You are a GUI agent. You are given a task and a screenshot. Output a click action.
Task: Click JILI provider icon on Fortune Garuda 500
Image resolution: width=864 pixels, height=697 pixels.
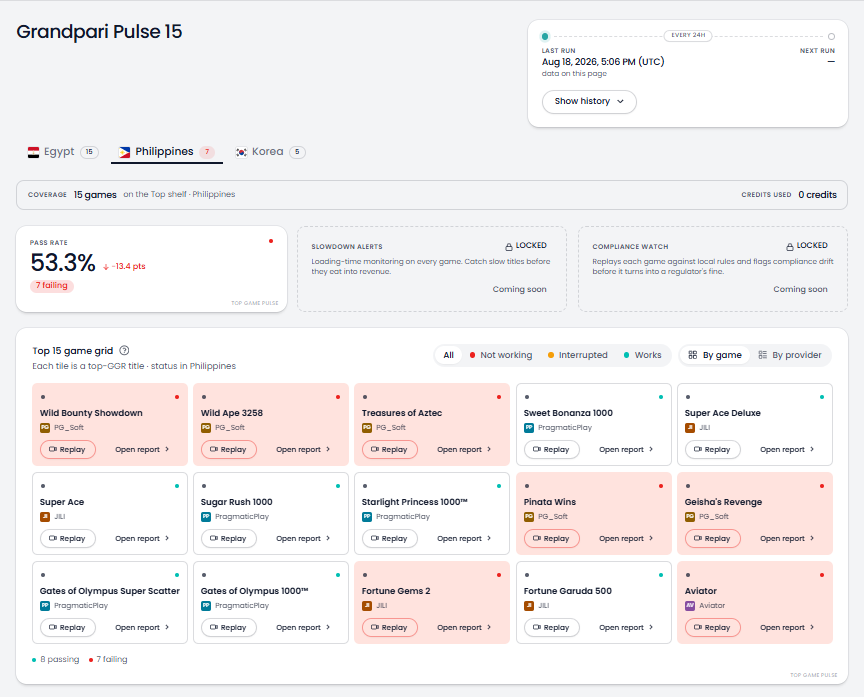point(528,606)
